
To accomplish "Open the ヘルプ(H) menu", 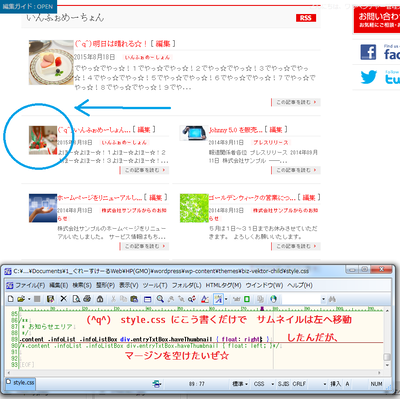I will pyautogui.click(x=300, y=285).
